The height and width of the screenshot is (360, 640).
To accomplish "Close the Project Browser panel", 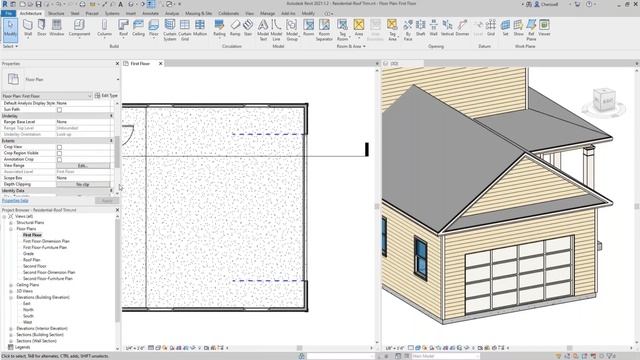I will click(x=117, y=210).
